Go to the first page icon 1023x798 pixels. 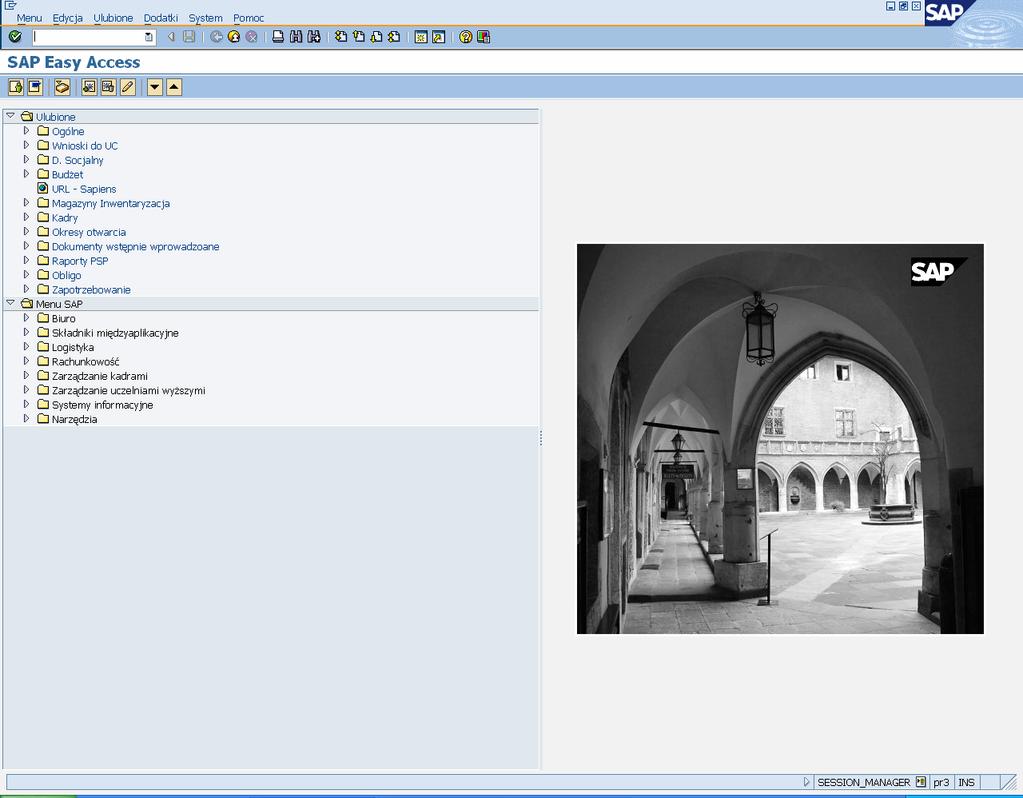click(341, 37)
